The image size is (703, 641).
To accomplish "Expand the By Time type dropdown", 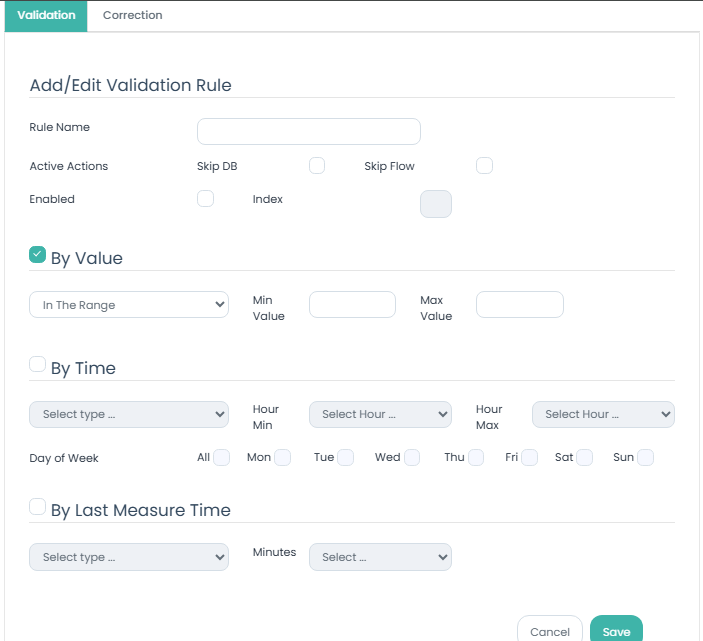I will (x=129, y=414).
